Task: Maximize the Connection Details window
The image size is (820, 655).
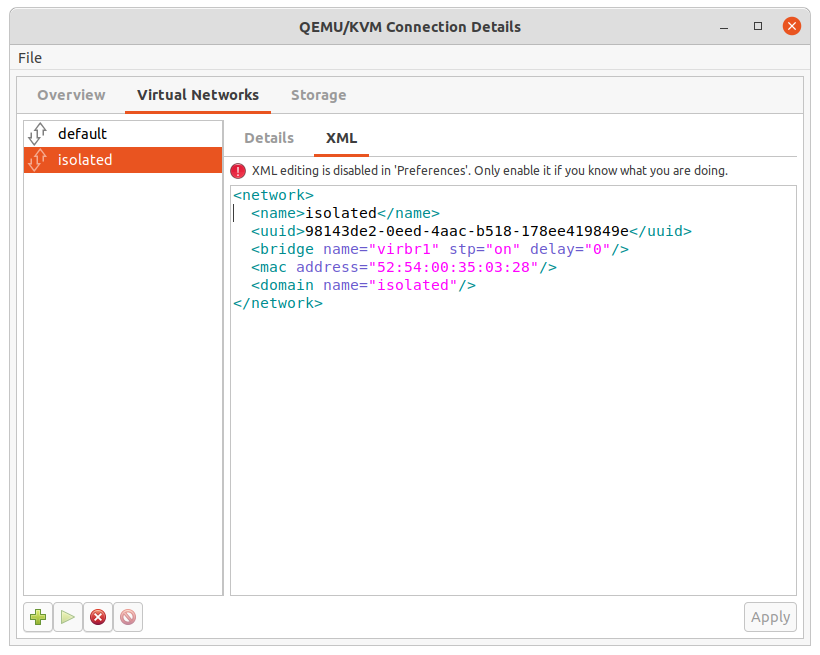Action: (758, 26)
